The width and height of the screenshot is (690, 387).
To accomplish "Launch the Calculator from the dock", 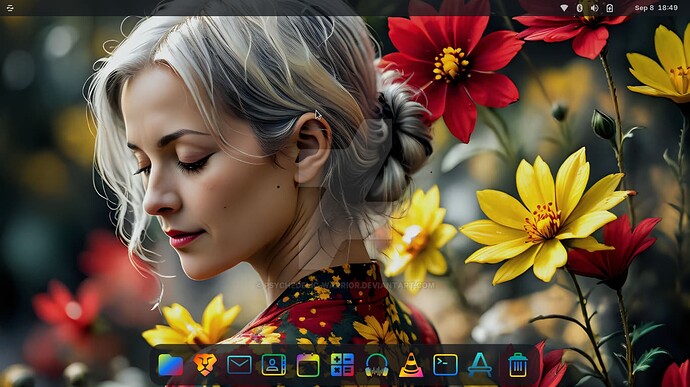I will click(x=342, y=365).
